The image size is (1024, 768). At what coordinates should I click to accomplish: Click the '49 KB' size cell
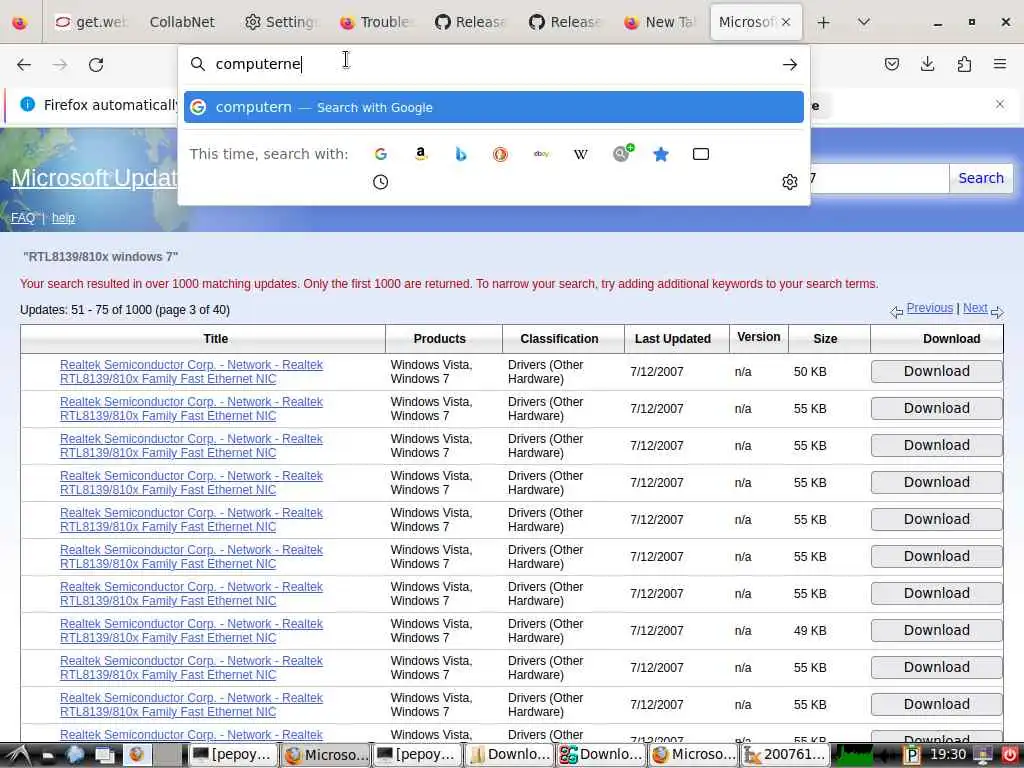click(810, 631)
